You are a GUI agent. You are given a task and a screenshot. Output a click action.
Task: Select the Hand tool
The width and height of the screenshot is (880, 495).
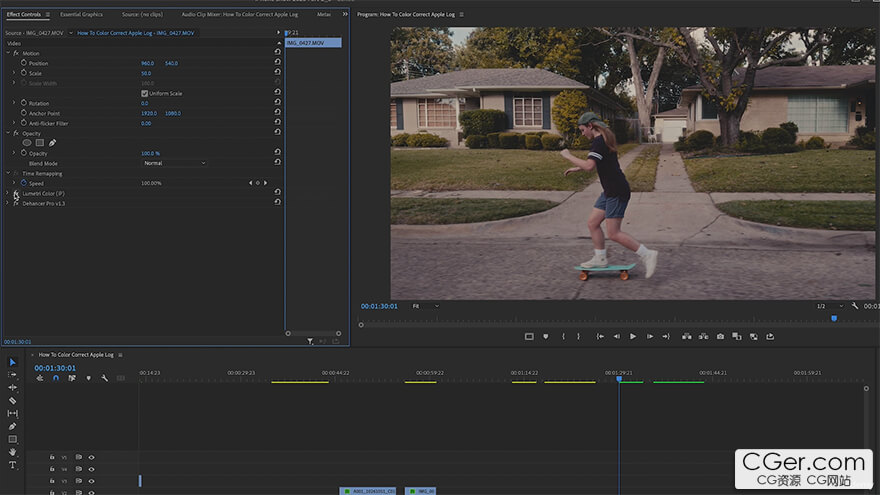pyautogui.click(x=12, y=452)
